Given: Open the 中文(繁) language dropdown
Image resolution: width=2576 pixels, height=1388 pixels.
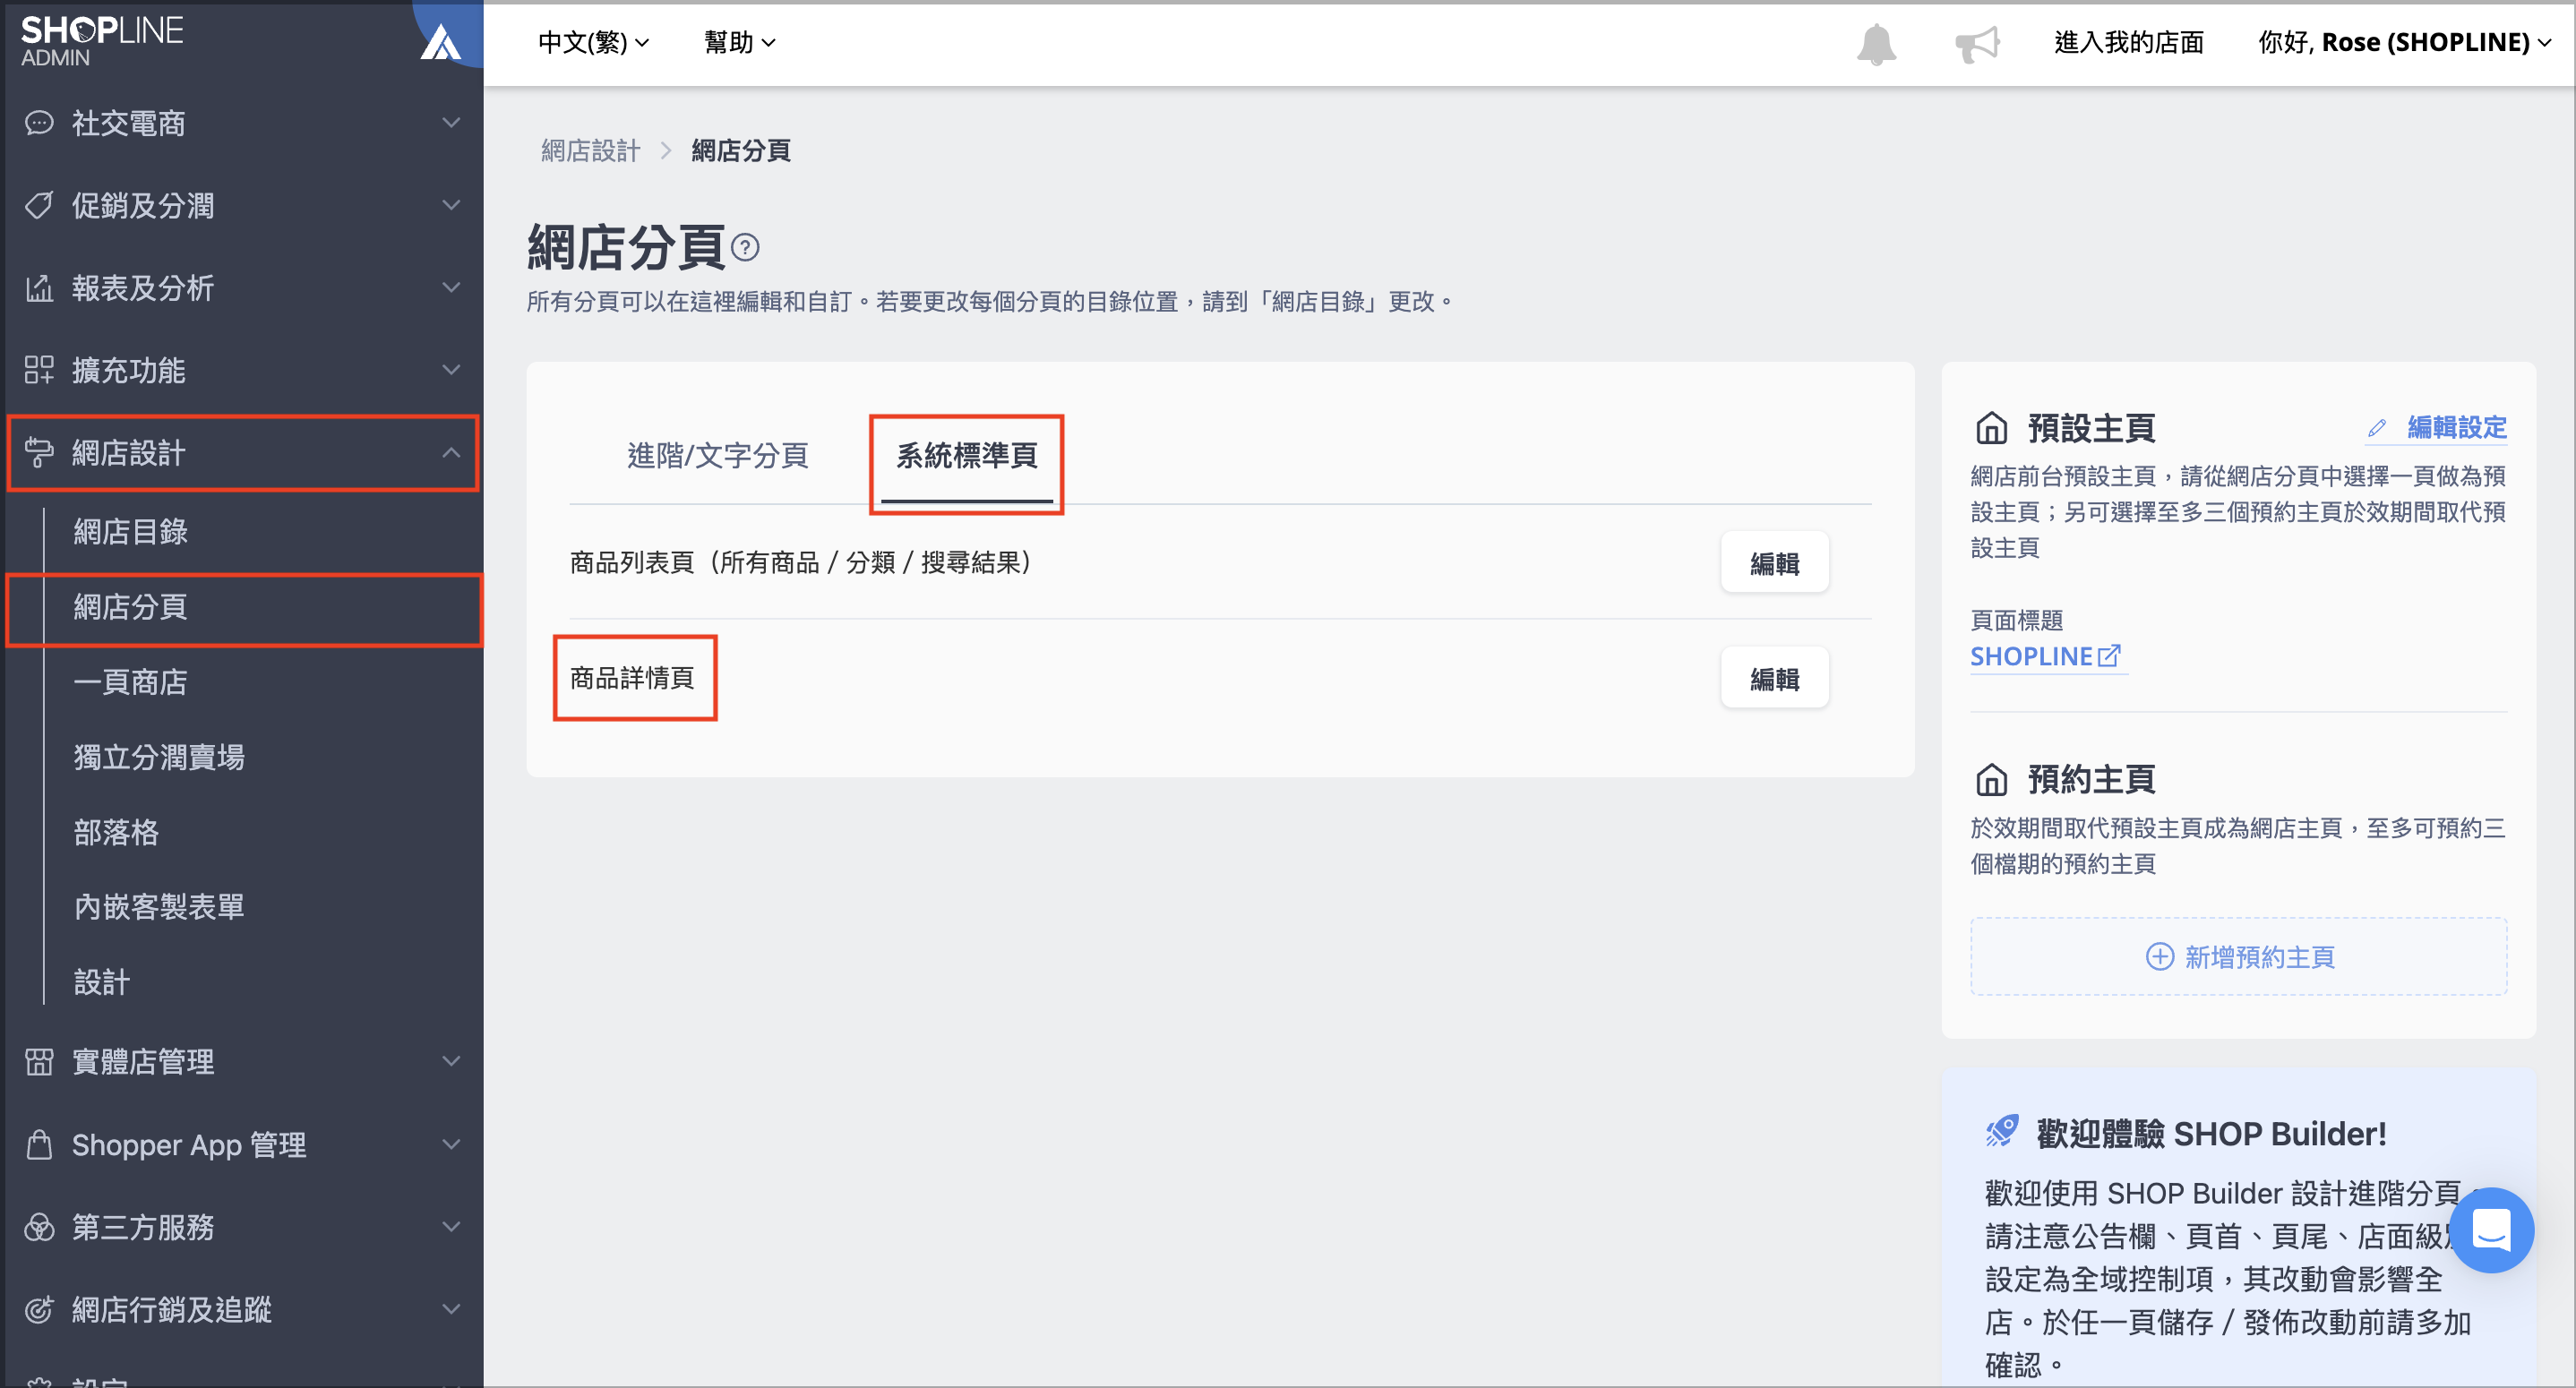Looking at the screenshot, I should [594, 42].
